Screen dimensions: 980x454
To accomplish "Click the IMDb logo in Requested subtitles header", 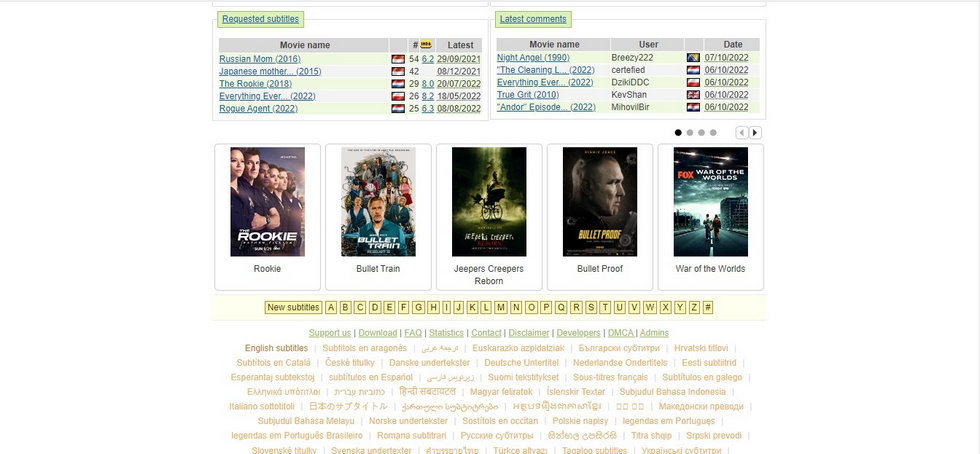I will [x=426, y=44].
